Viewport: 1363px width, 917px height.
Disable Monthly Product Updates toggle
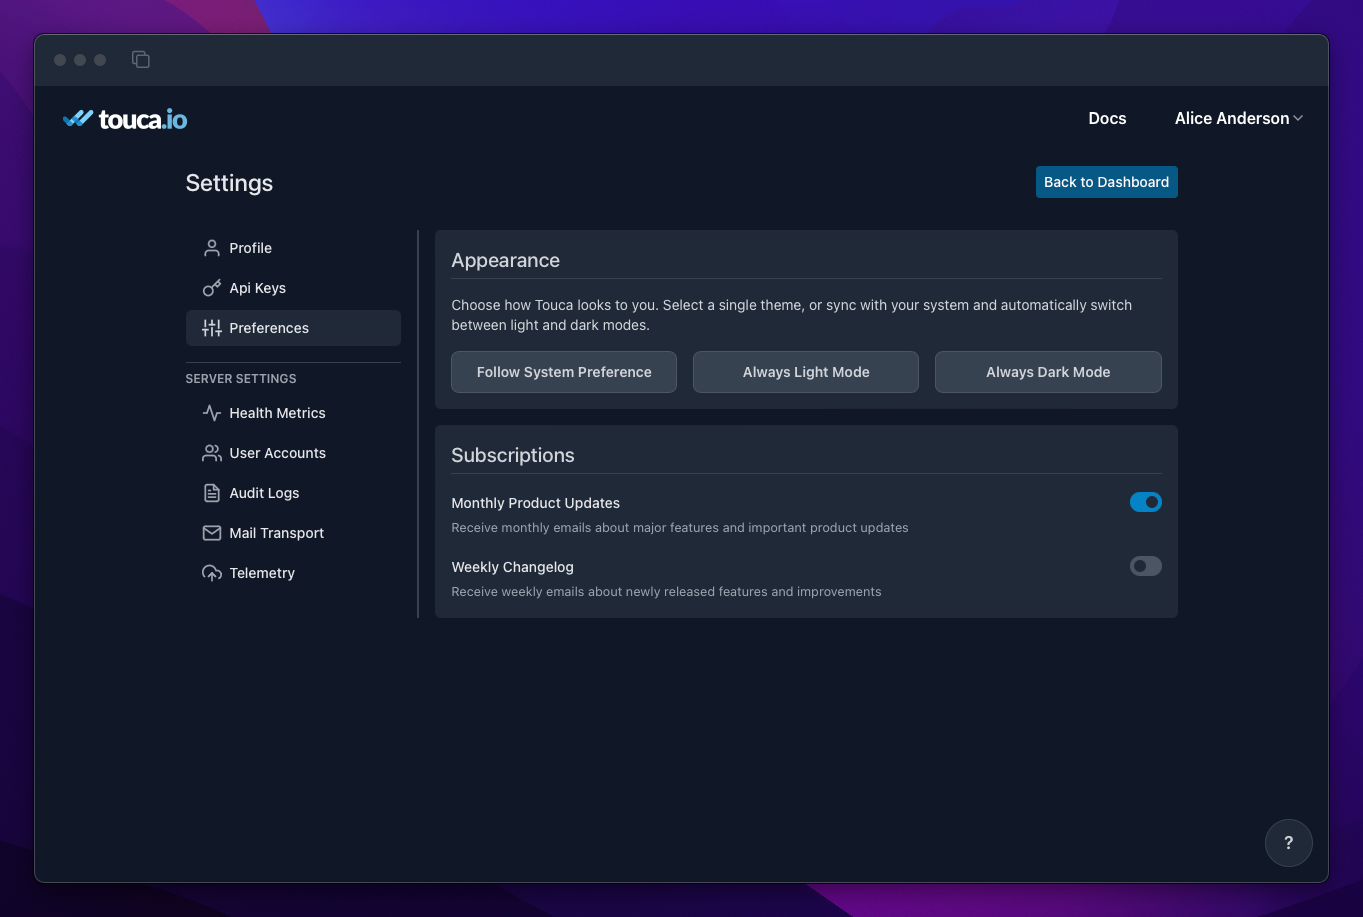click(1146, 502)
